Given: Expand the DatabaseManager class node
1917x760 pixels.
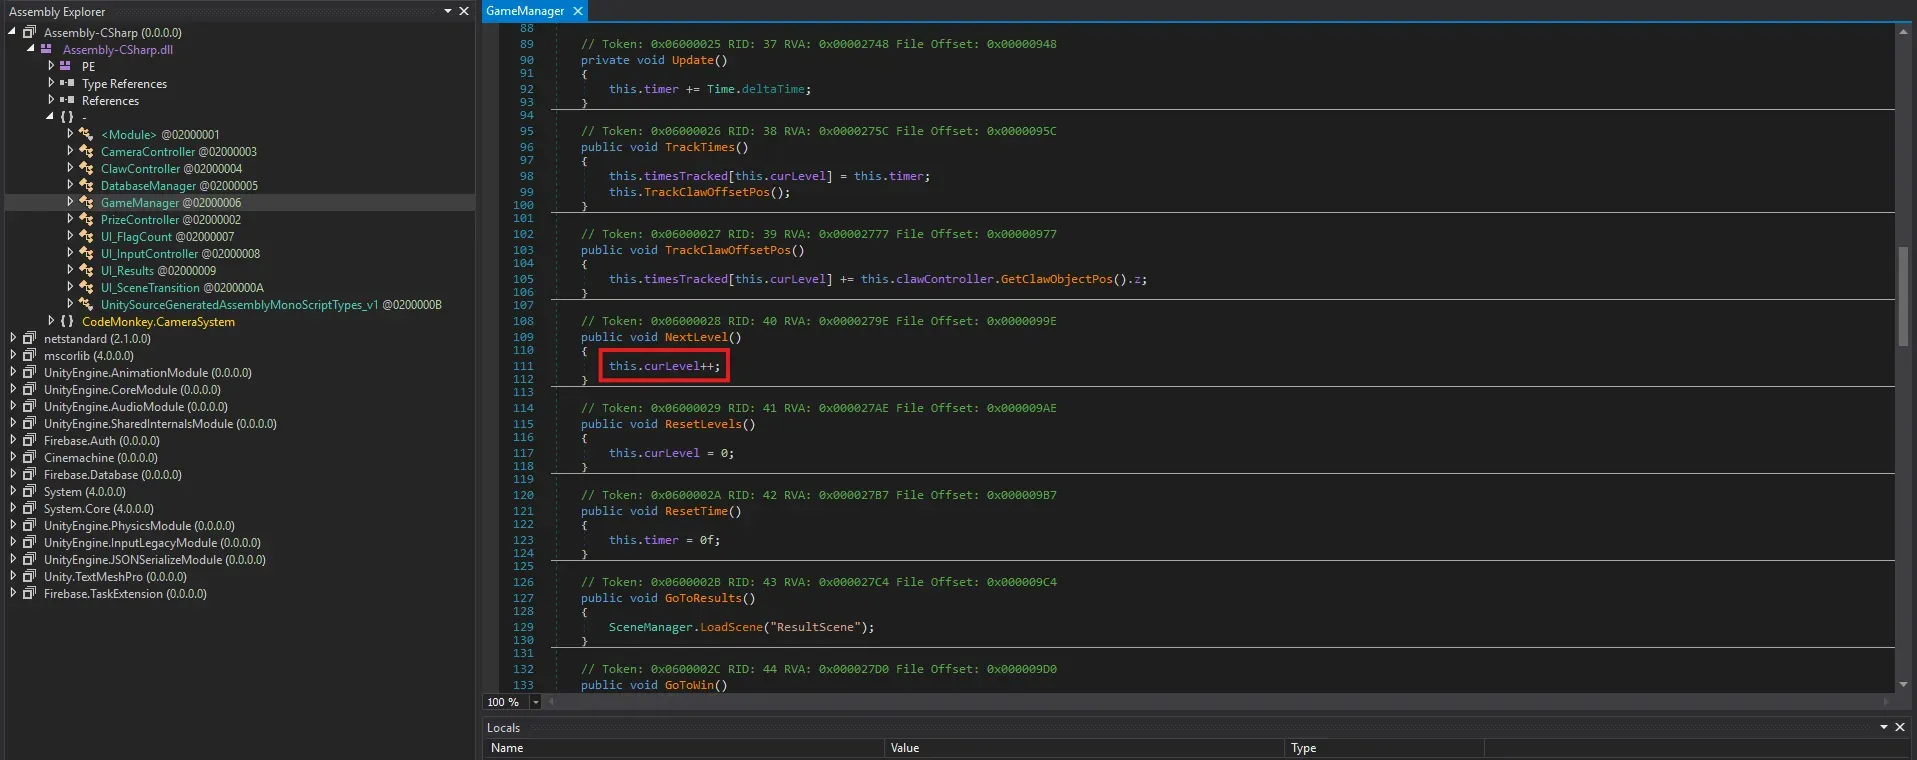Looking at the screenshot, I should tap(70, 186).
